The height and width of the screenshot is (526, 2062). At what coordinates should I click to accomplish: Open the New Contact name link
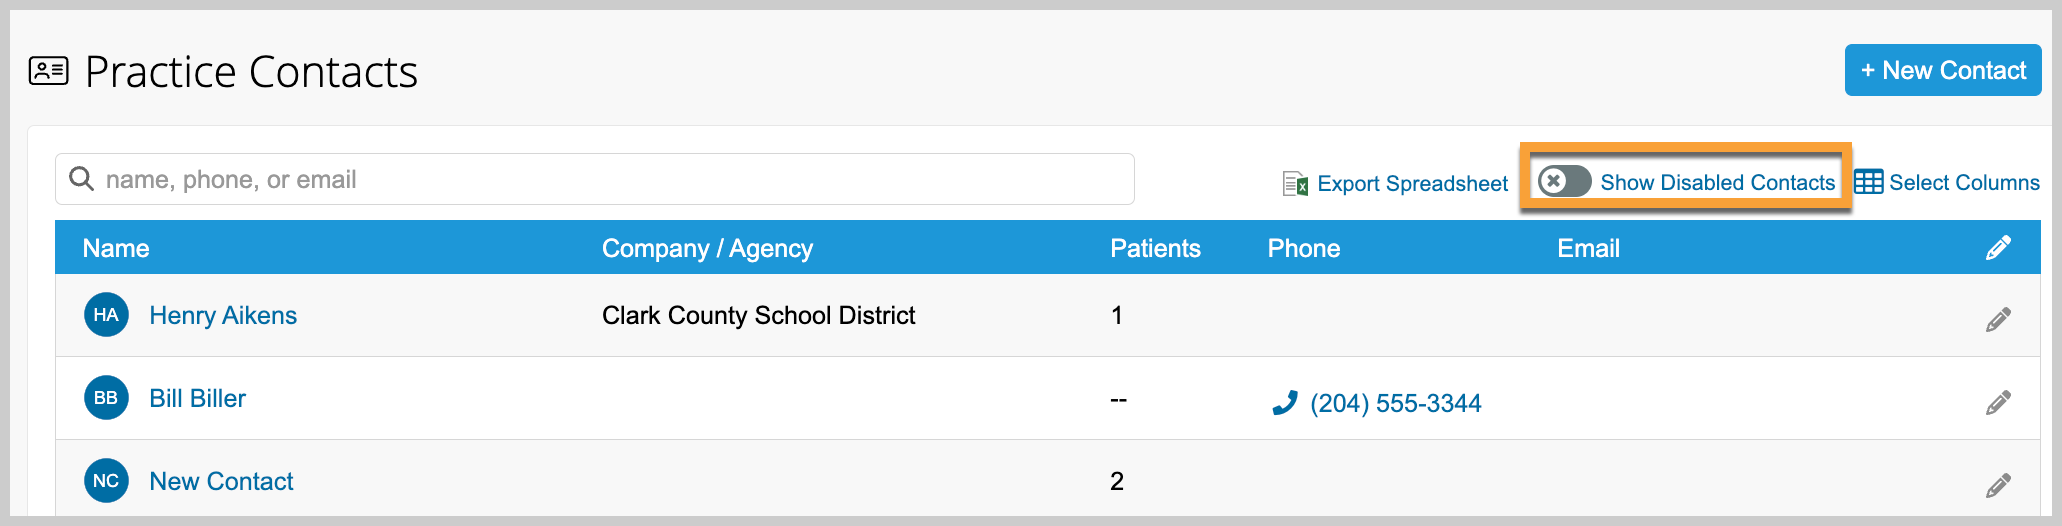[x=221, y=482]
